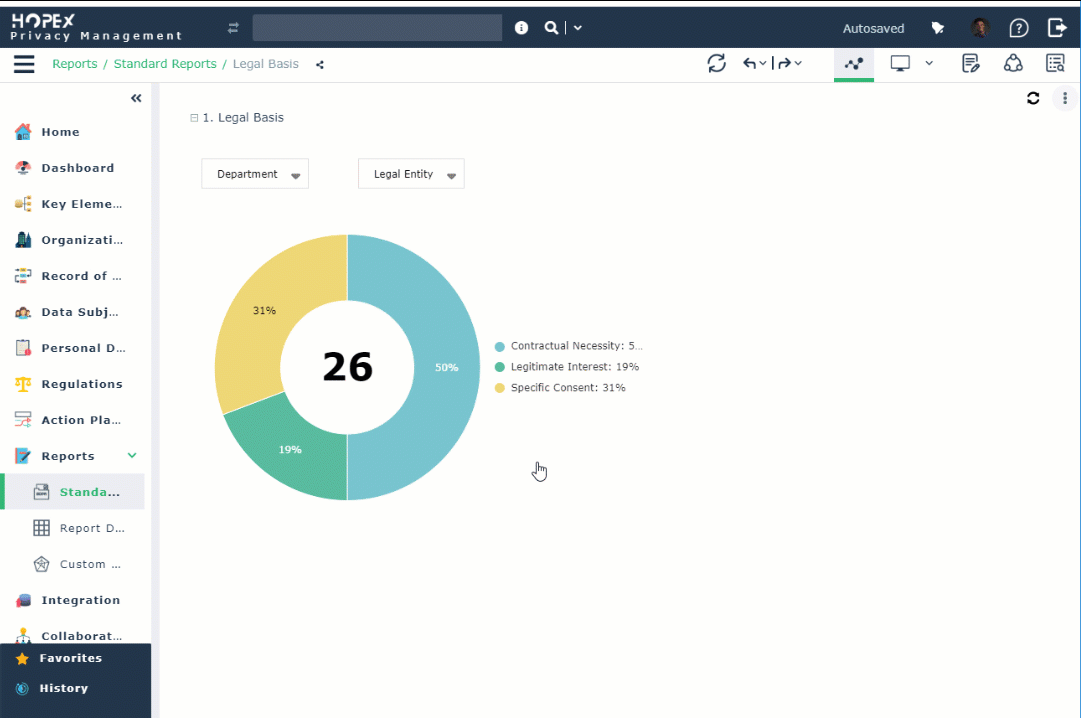Click the Action Plans icon
Viewport: 1081px width, 718px height.
[x=23, y=419]
